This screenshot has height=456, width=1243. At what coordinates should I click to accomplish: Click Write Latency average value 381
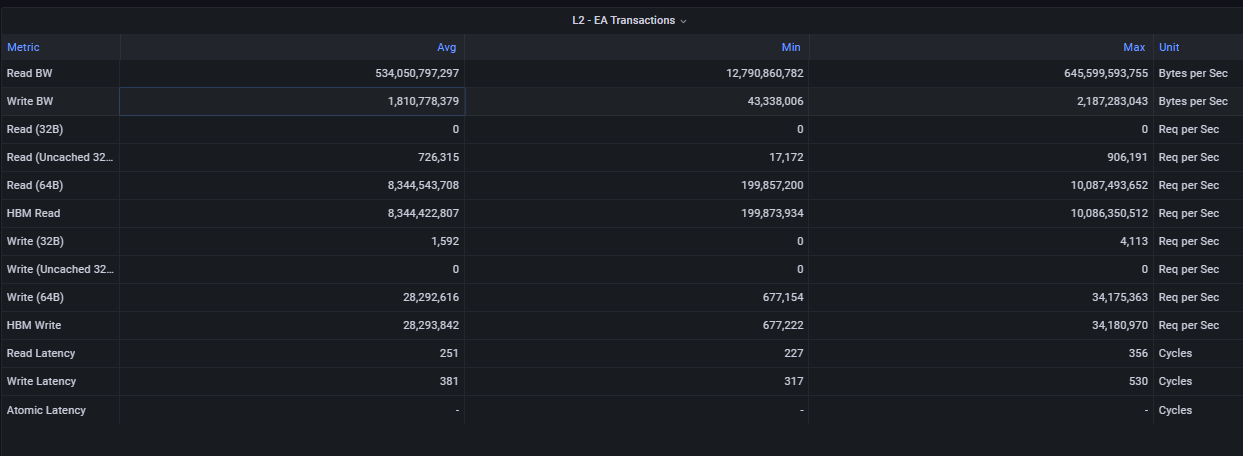(449, 381)
